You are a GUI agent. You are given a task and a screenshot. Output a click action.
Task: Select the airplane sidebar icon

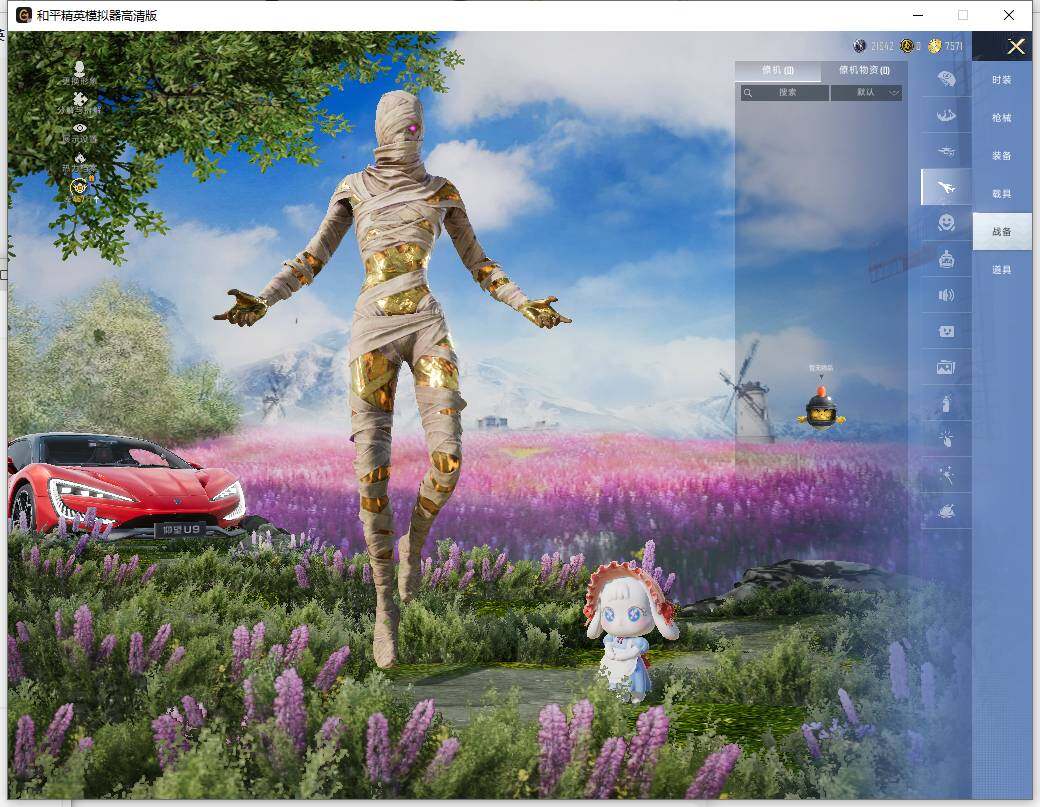pos(946,187)
